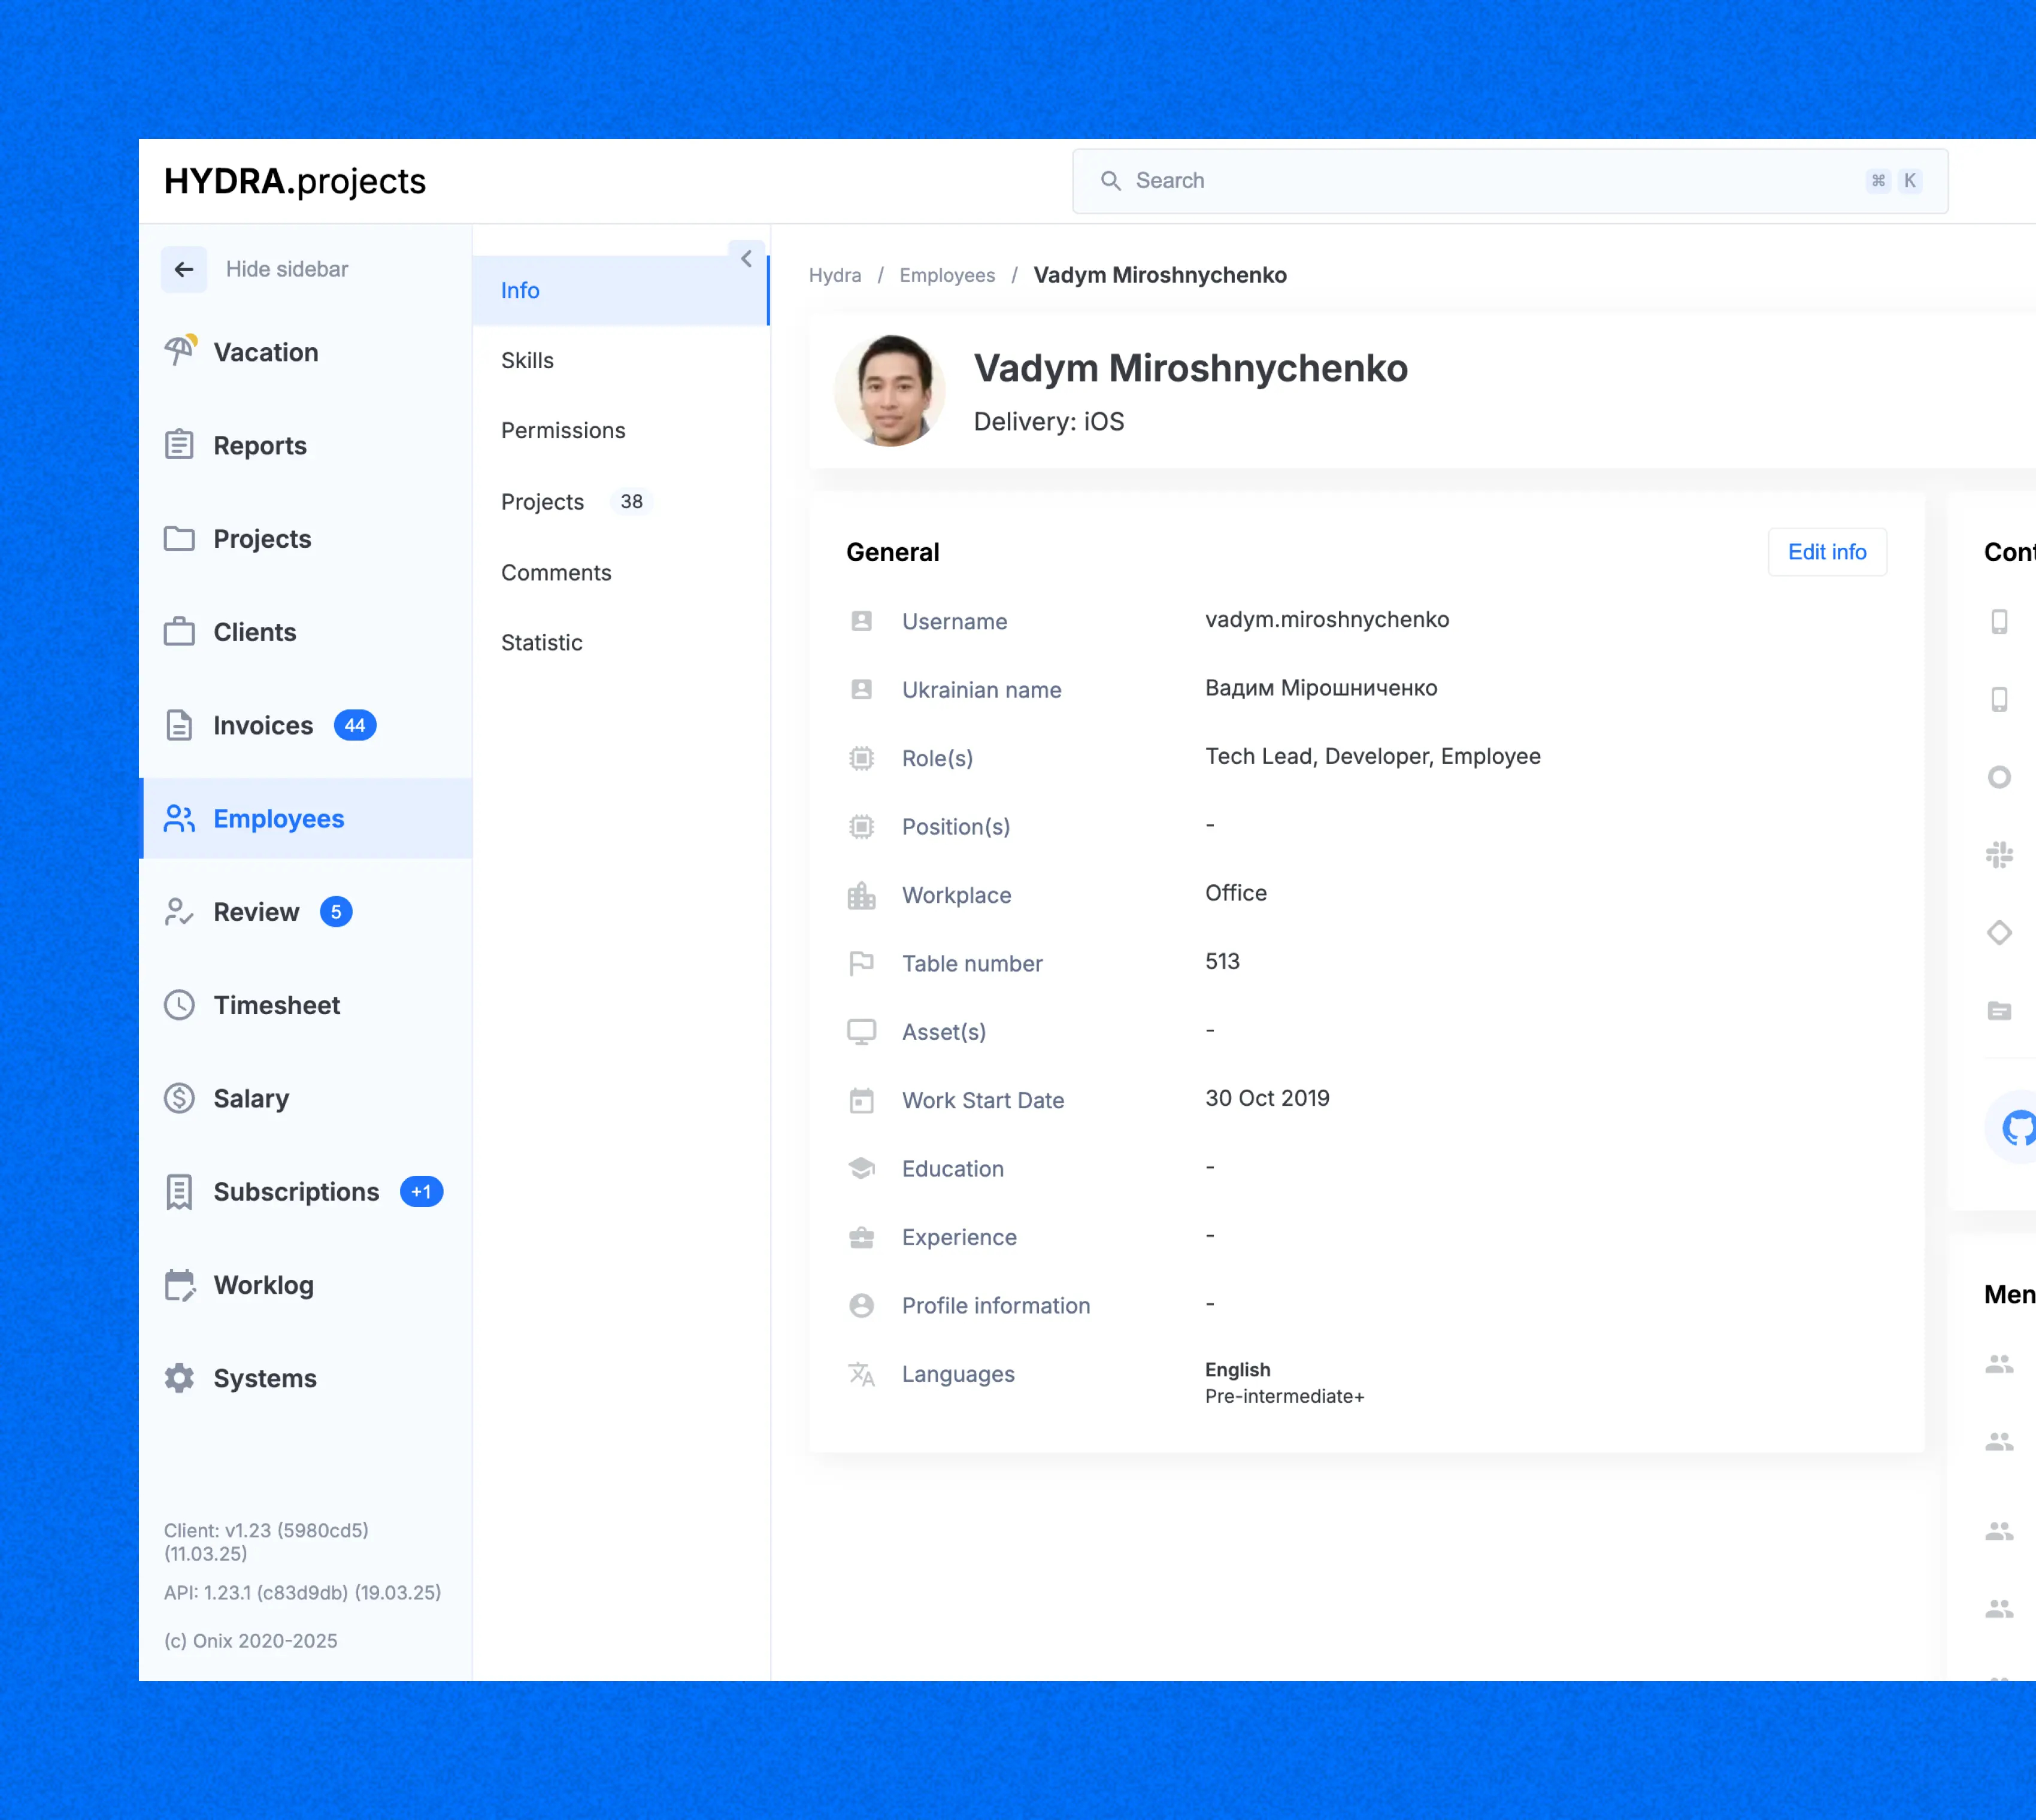Viewport: 2036px width, 1820px height.
Task: Click the HYDRA.projects logo
Action: (x=295, y=181)
